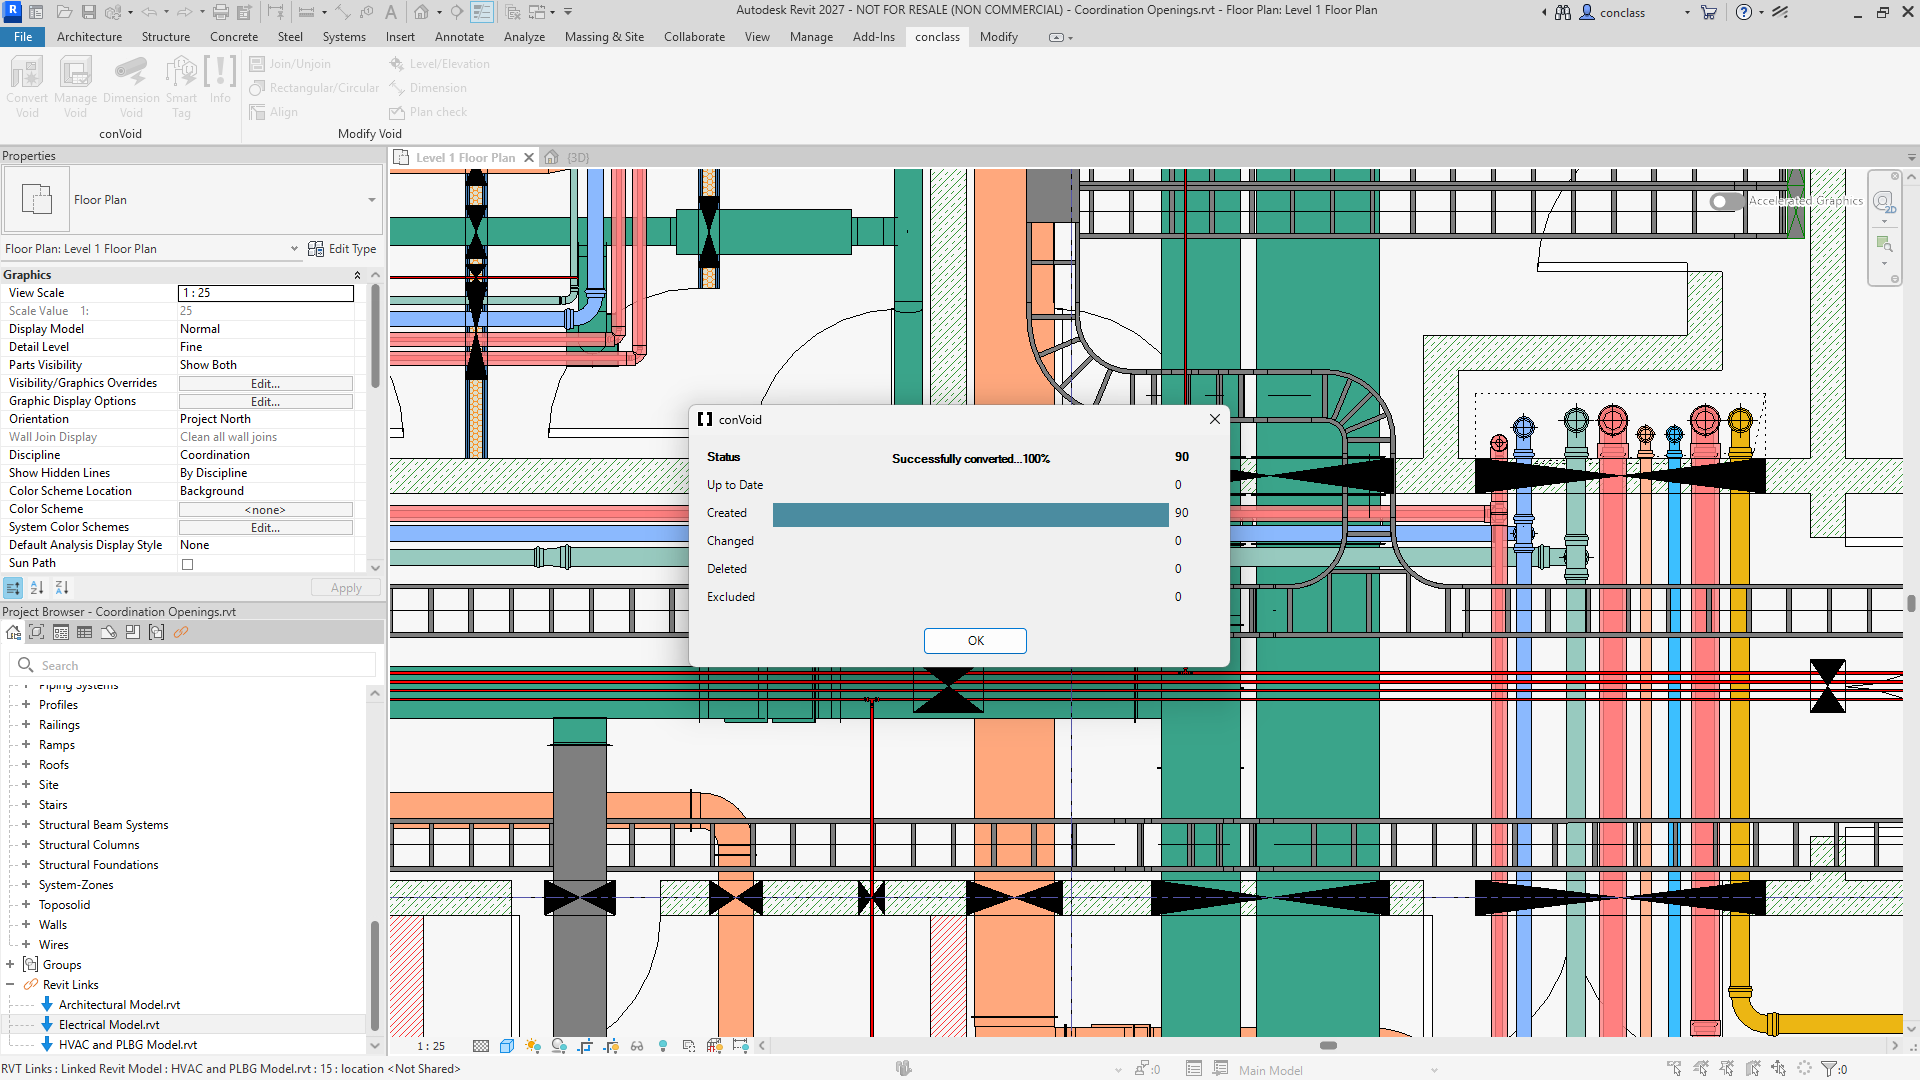Toggle Shadows icon in view control bar
Viewport: 1920px width, 1080px height.
pos(559,1046)
